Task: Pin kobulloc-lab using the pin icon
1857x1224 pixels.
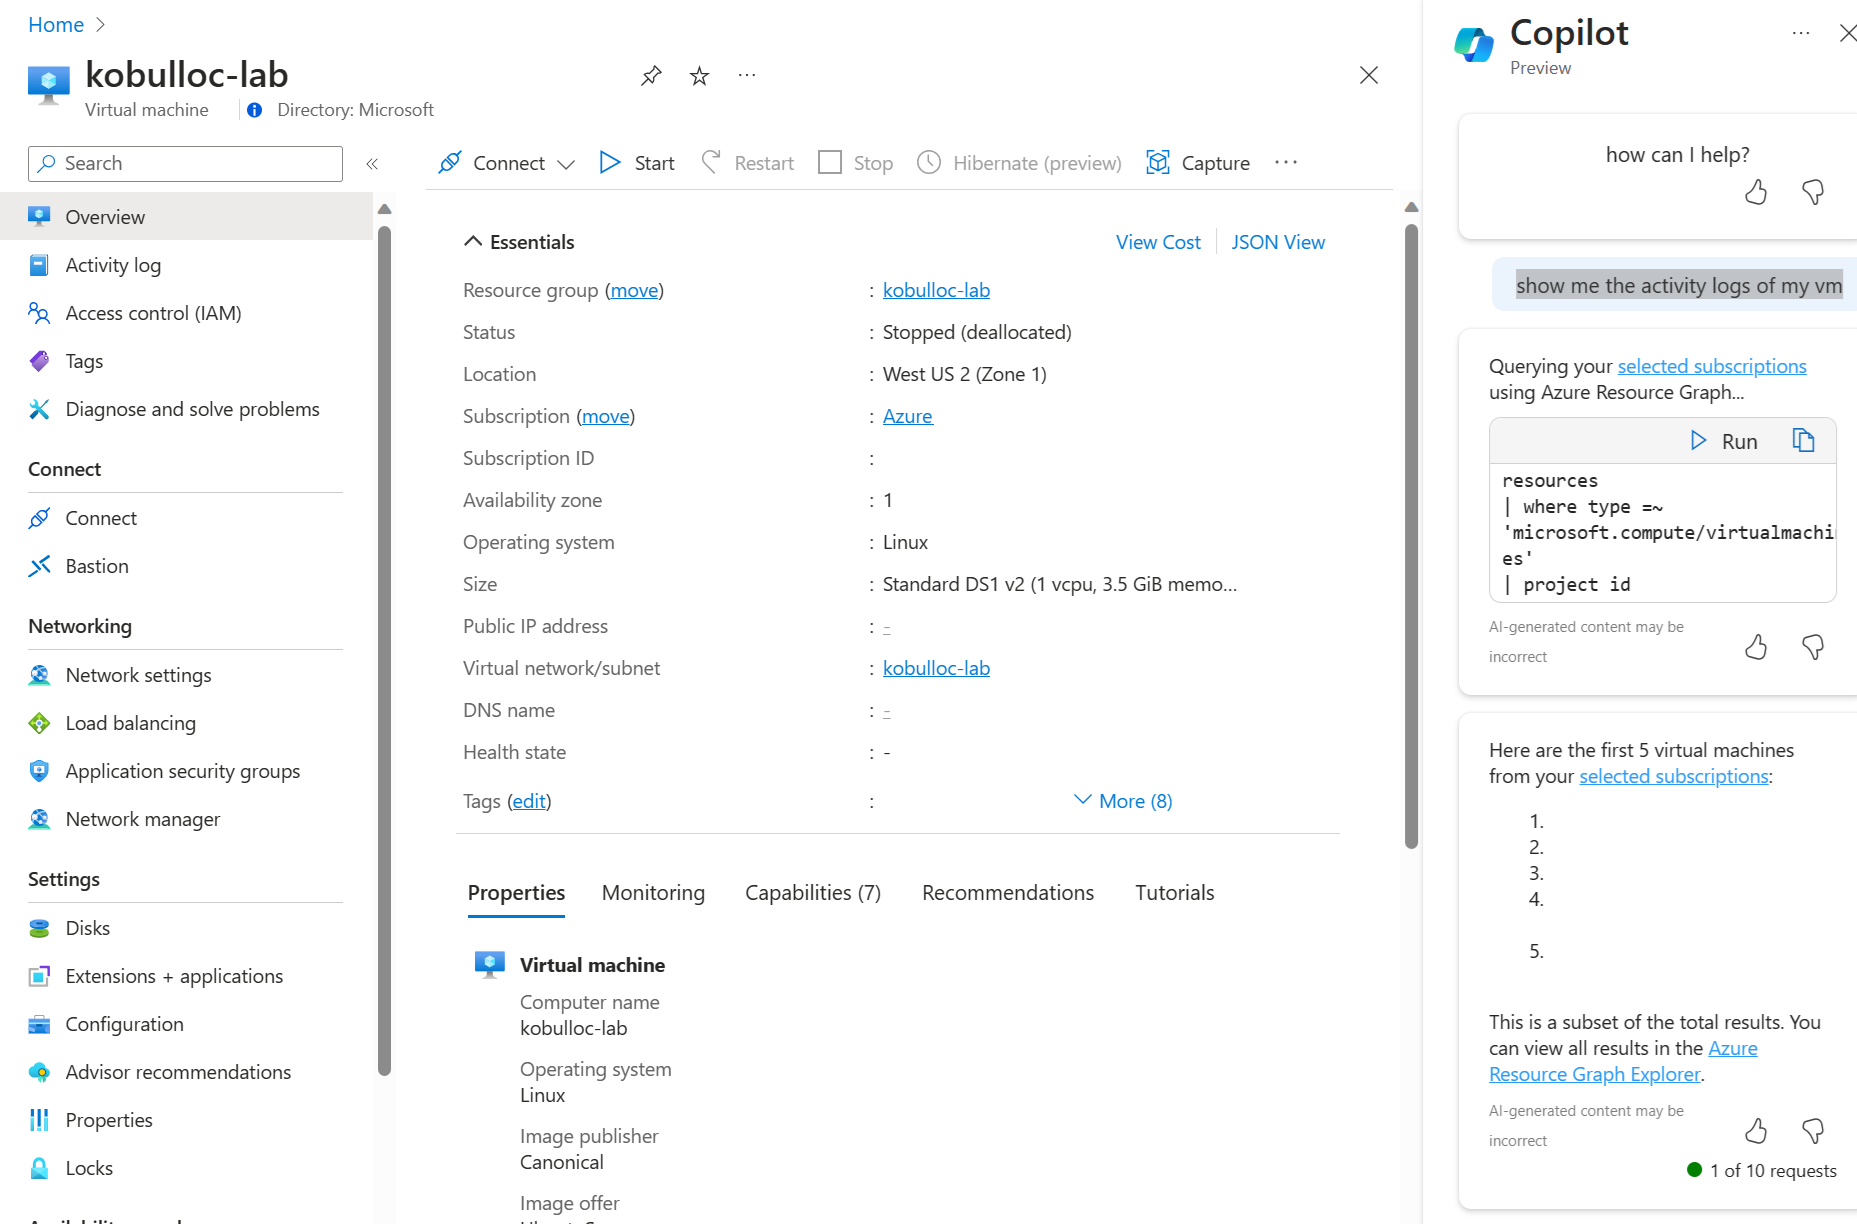Action: tap(650, 75)
